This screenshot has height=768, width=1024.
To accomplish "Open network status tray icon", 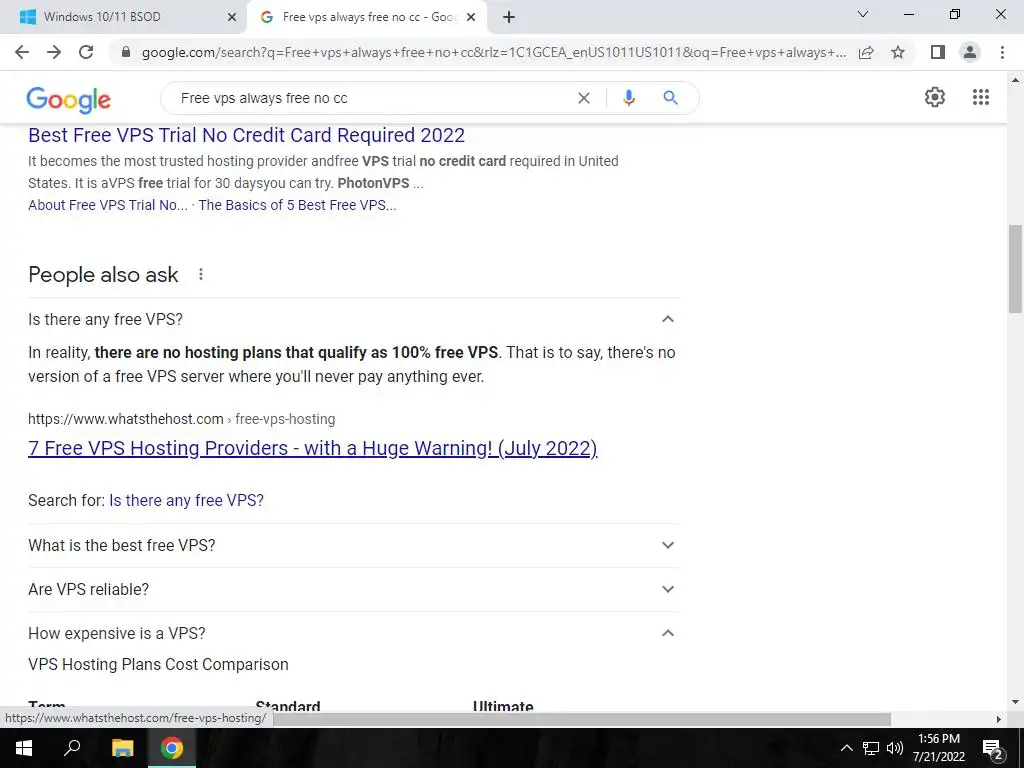I will (871, 748).
